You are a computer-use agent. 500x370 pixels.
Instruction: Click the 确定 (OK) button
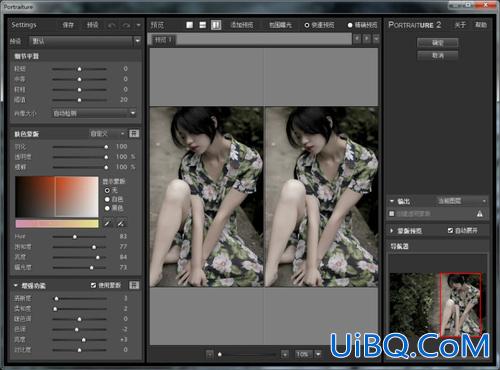click(x=438, y=43)
